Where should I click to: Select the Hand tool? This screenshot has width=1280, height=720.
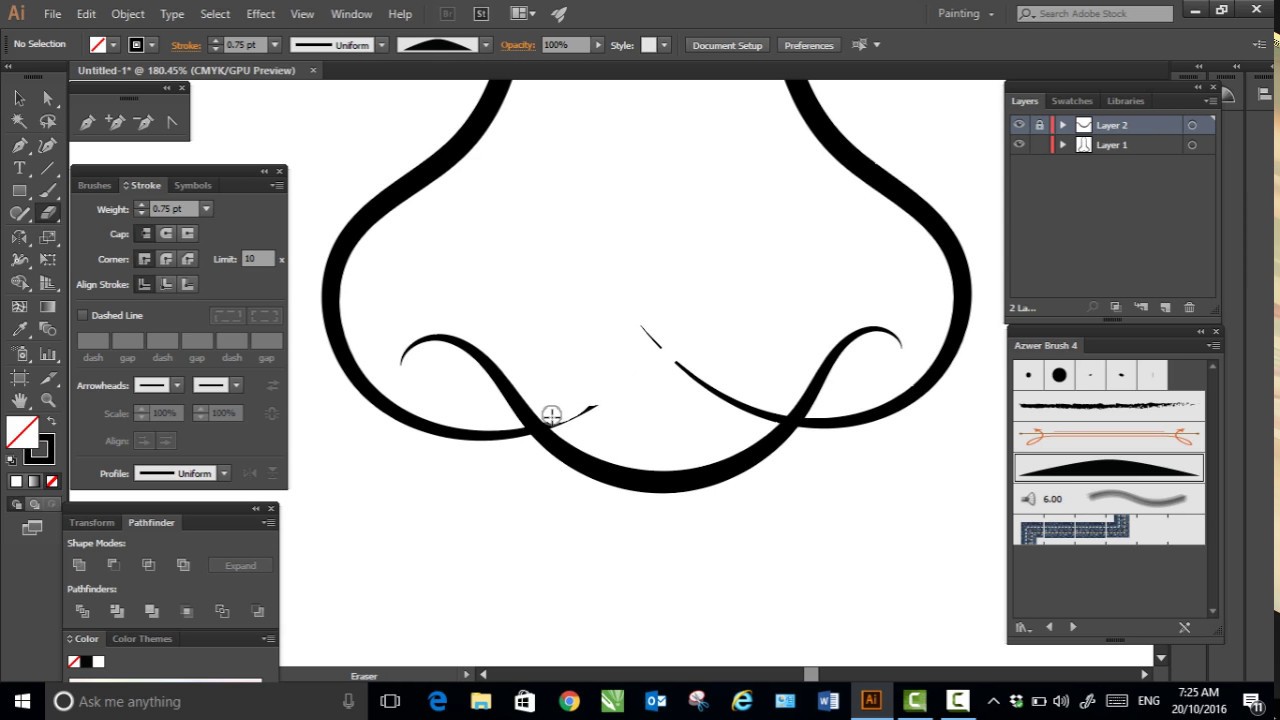(x=19, y=401)
